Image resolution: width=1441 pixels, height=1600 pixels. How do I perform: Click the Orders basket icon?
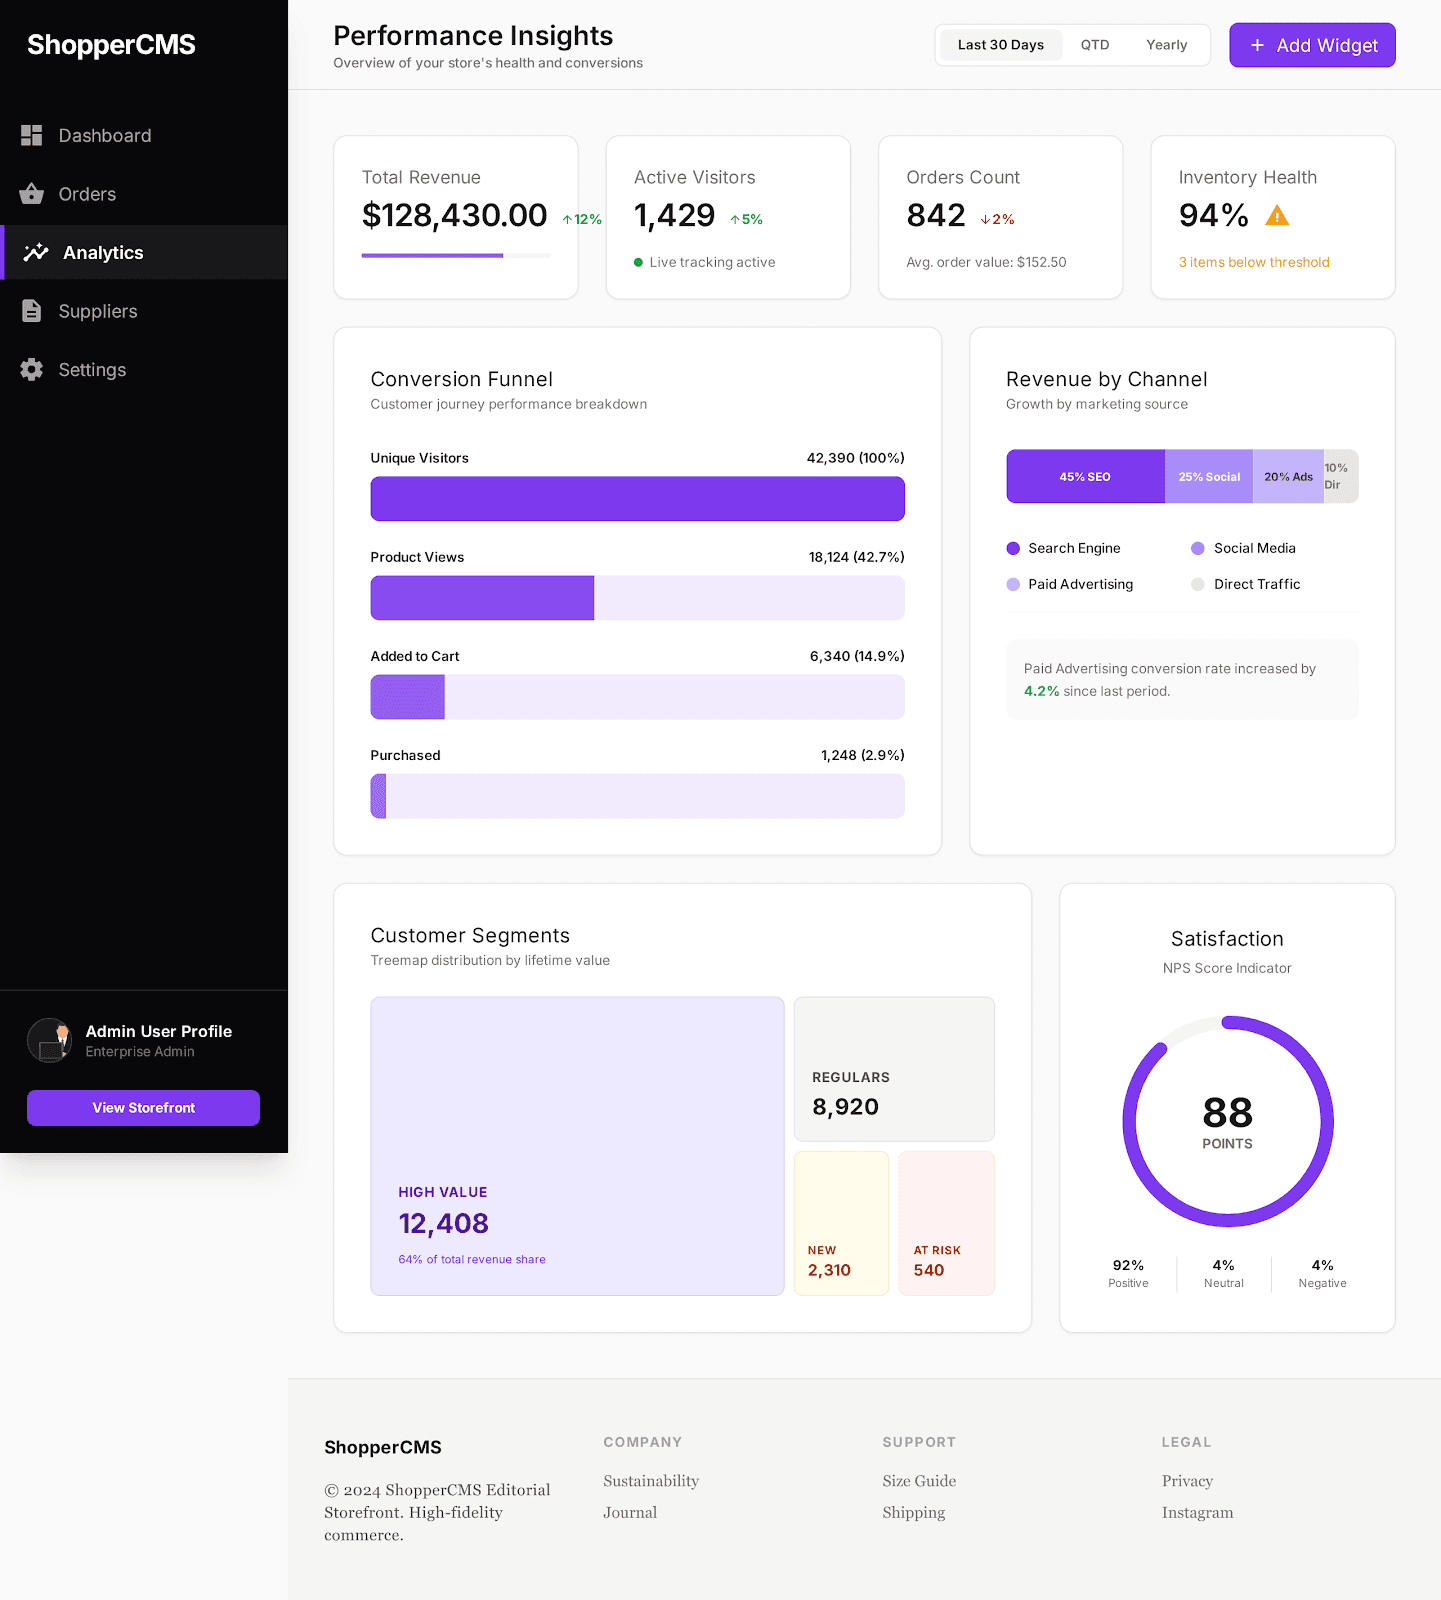[x=32, y=194]
